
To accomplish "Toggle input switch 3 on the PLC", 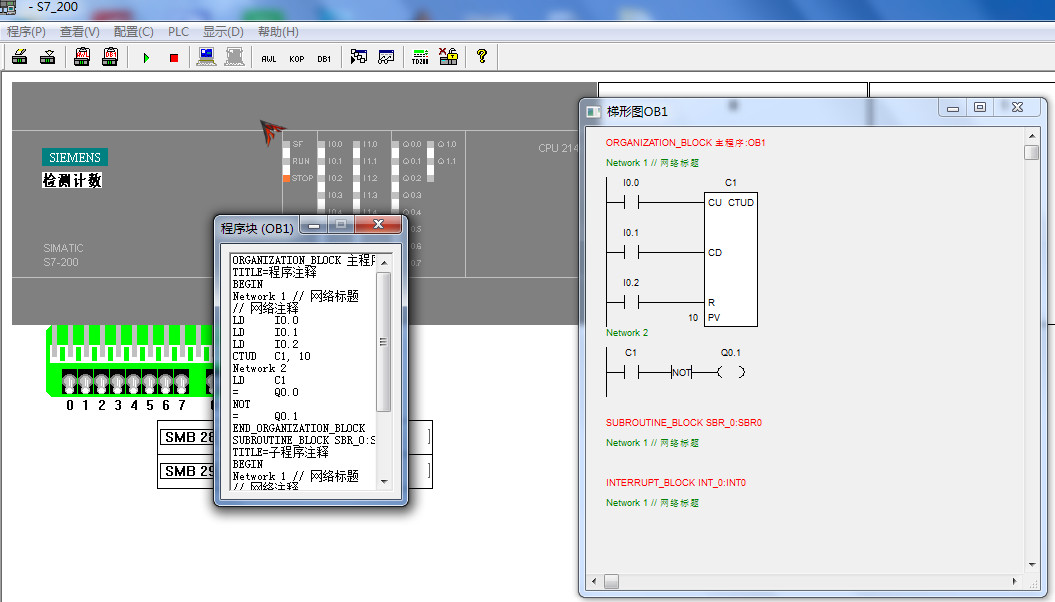I will point(118,383).
